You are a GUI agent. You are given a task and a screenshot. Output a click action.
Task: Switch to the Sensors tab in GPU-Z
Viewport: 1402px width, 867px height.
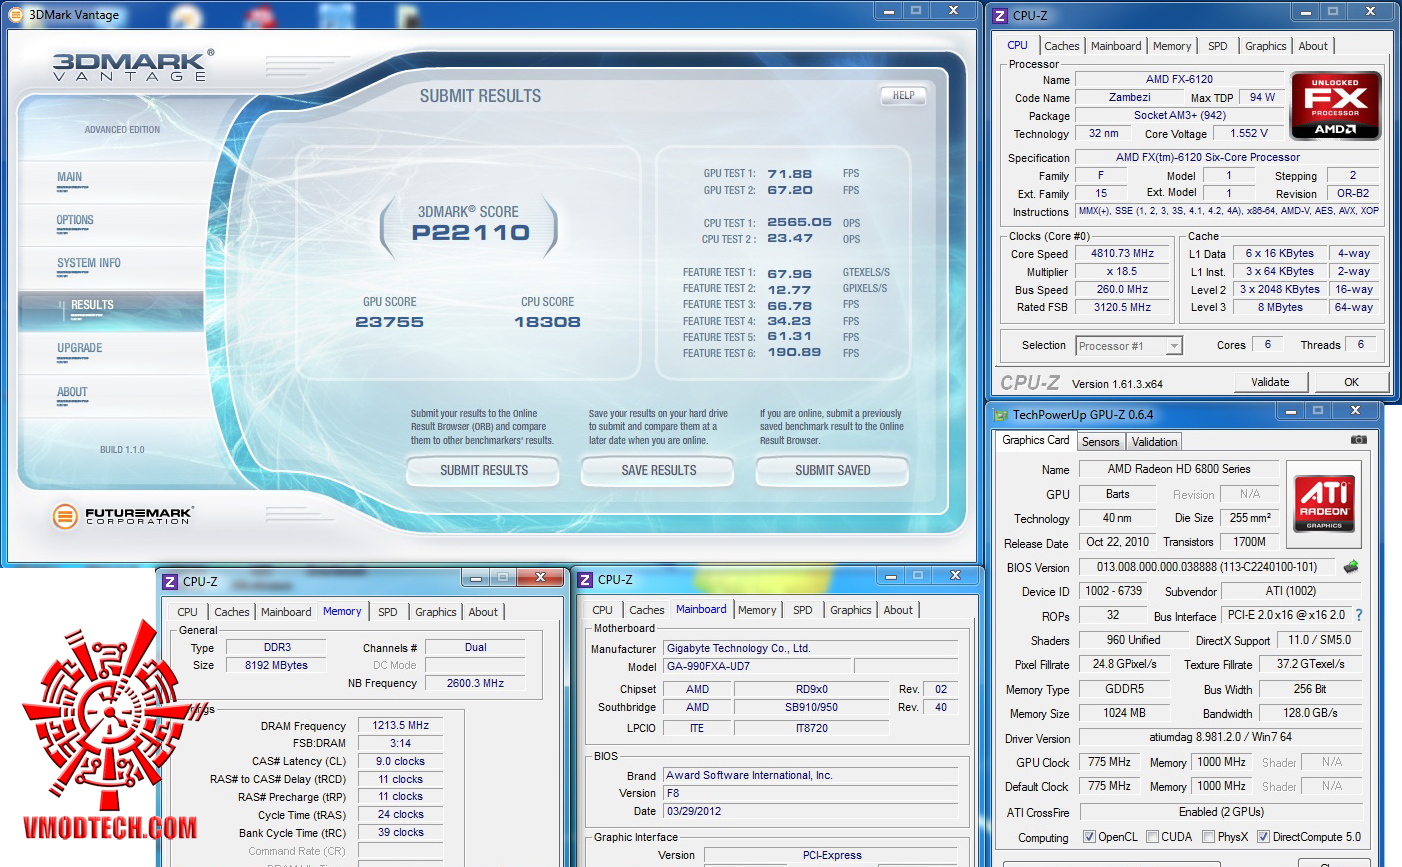point(1100,442)
